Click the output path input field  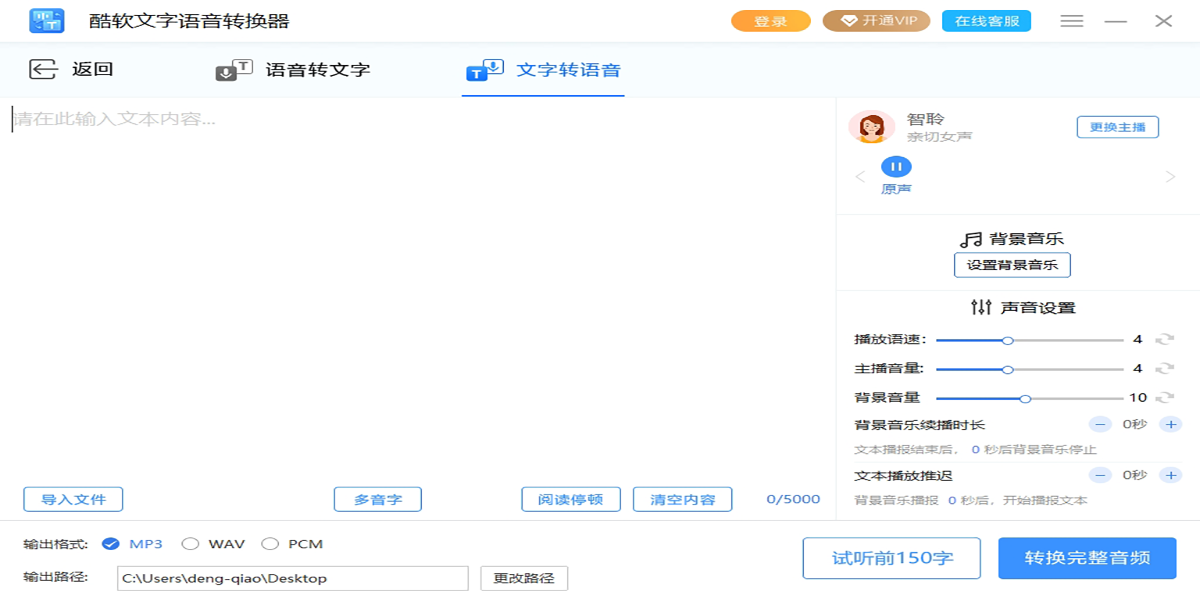pos(292,578)
